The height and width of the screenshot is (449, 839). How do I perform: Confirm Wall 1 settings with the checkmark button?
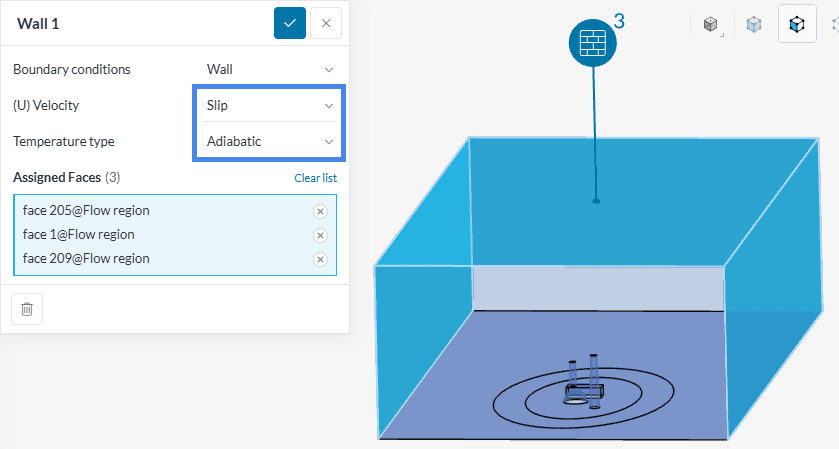coord(289,23)
